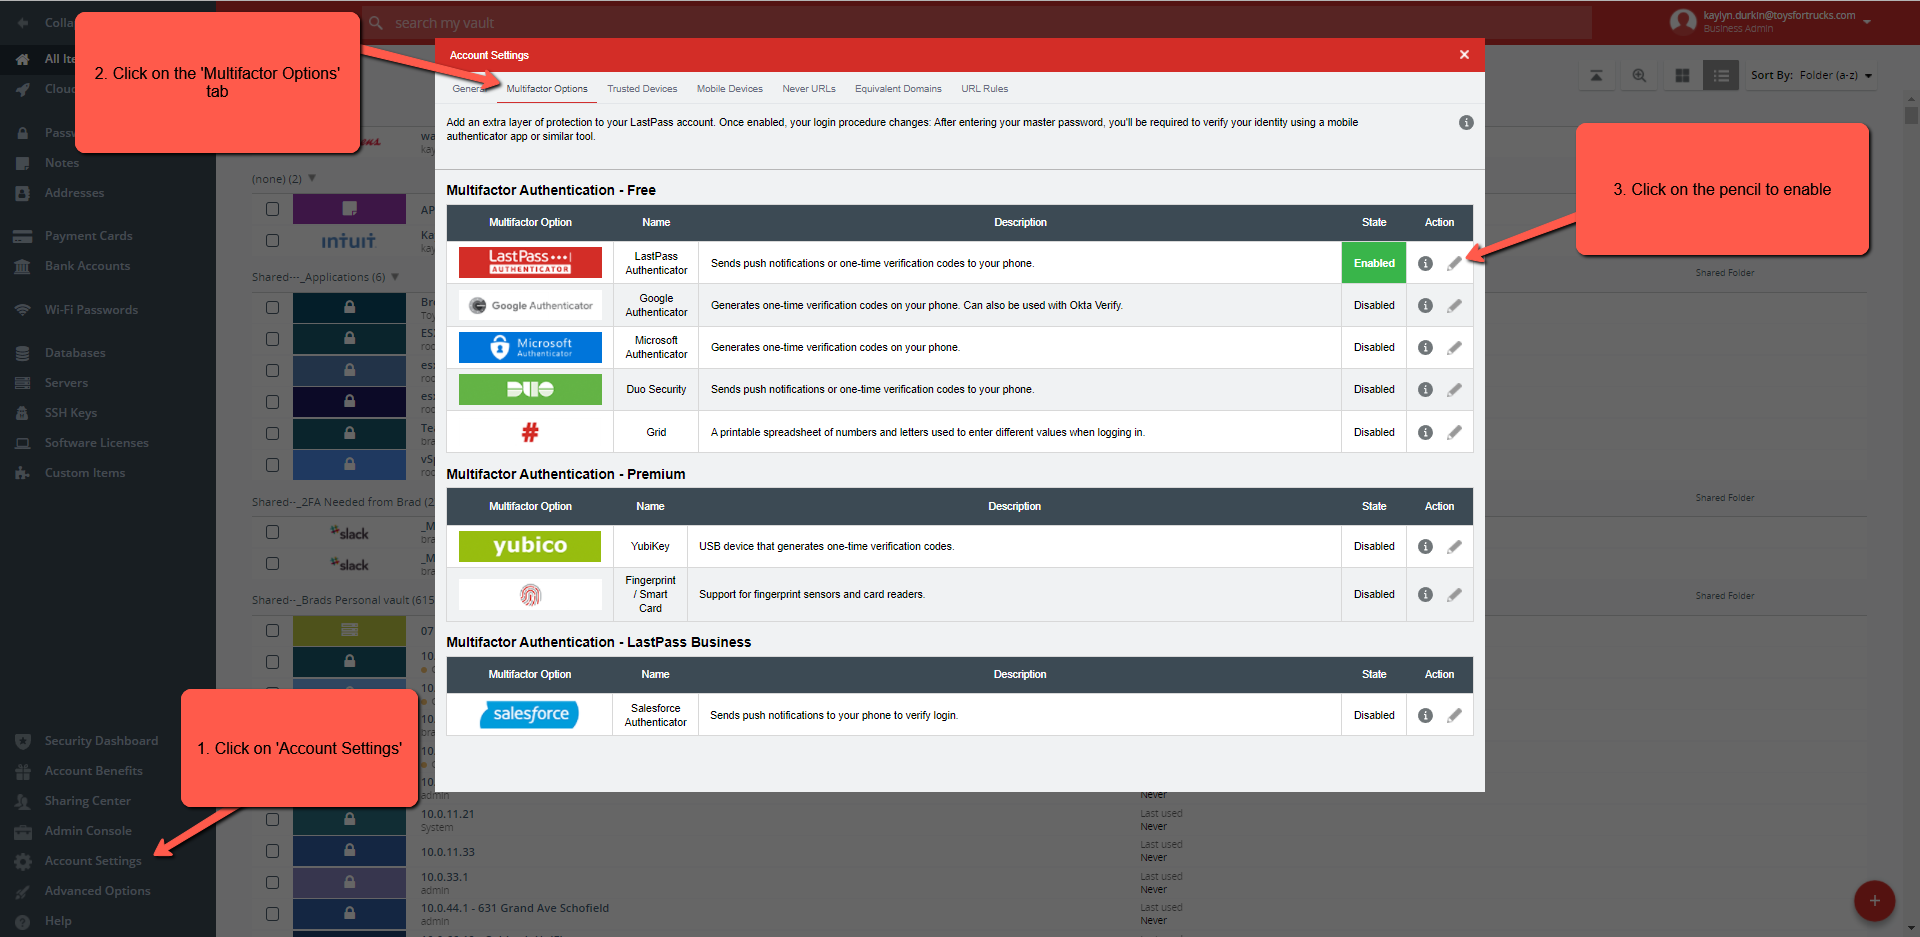Open Security Dashboard in sidebar
This screenshot has width=1920, height=937.
(x=101, y=741)
